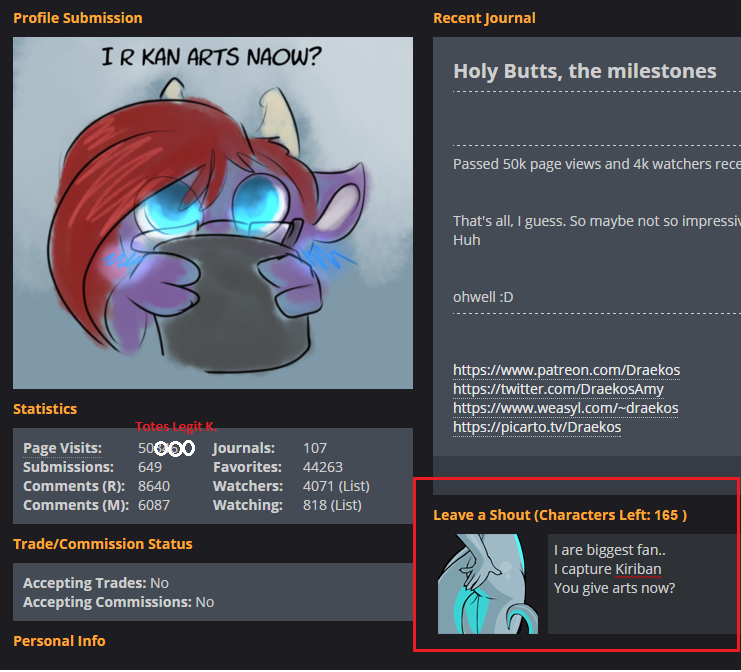Open the profile submission artwork image
741x672 pixels.
click(213, 213)
